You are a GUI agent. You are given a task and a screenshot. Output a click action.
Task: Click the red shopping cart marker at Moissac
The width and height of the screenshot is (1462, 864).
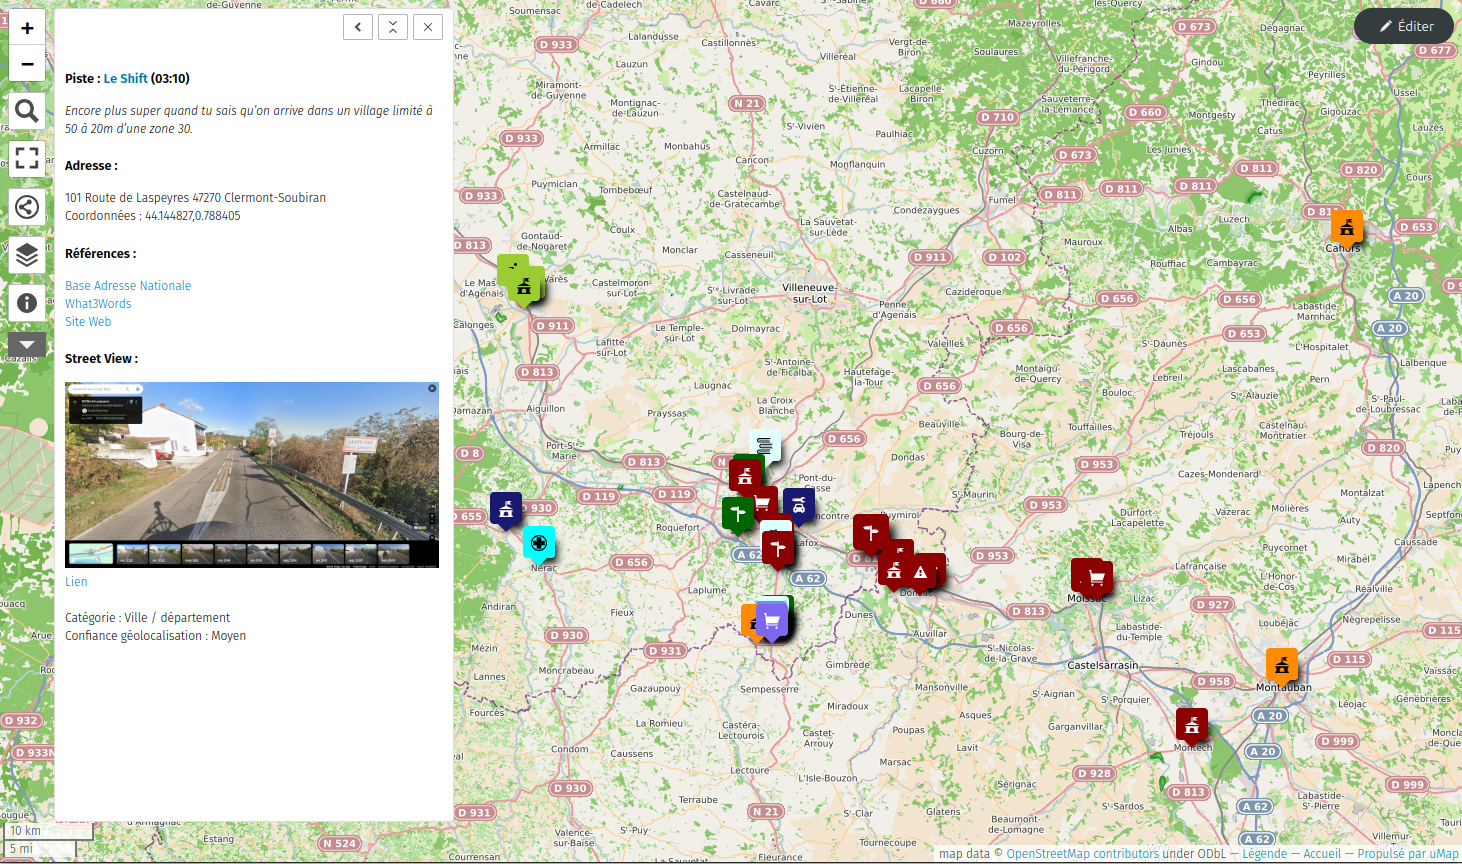[x=1096, y=578]
